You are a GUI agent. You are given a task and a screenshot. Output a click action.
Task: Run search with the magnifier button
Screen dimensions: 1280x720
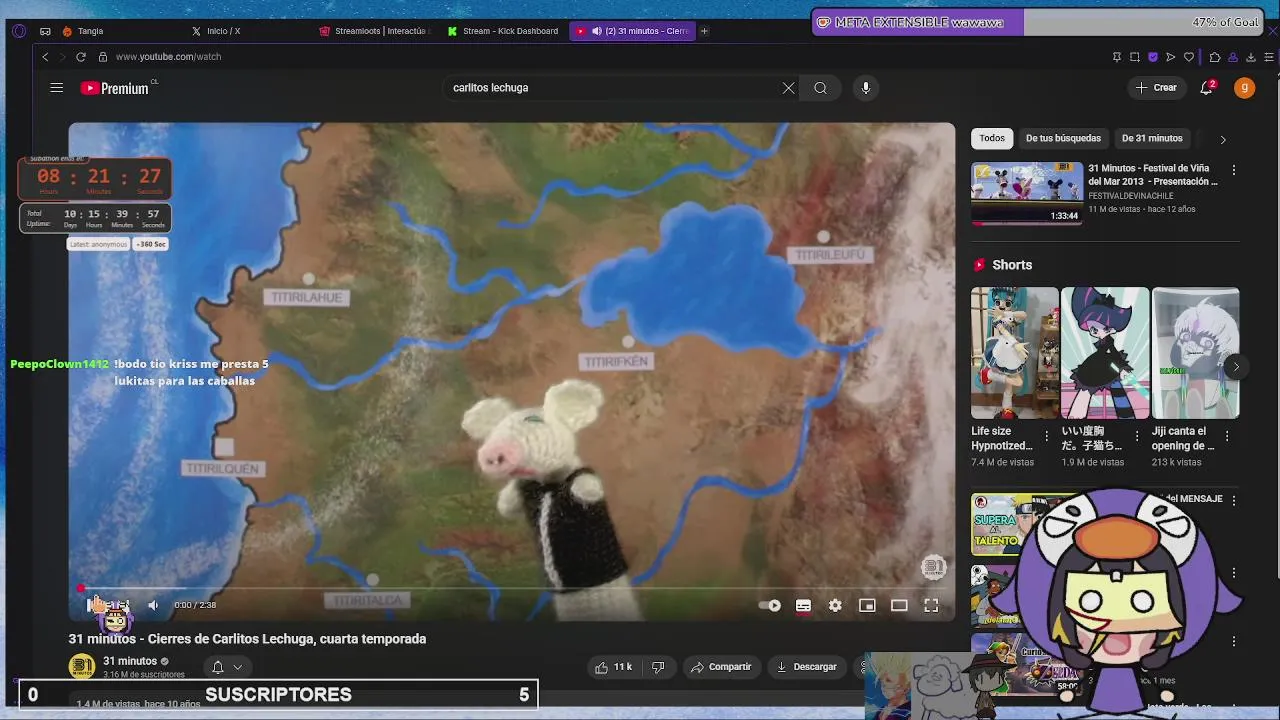(x=820, y=88)
